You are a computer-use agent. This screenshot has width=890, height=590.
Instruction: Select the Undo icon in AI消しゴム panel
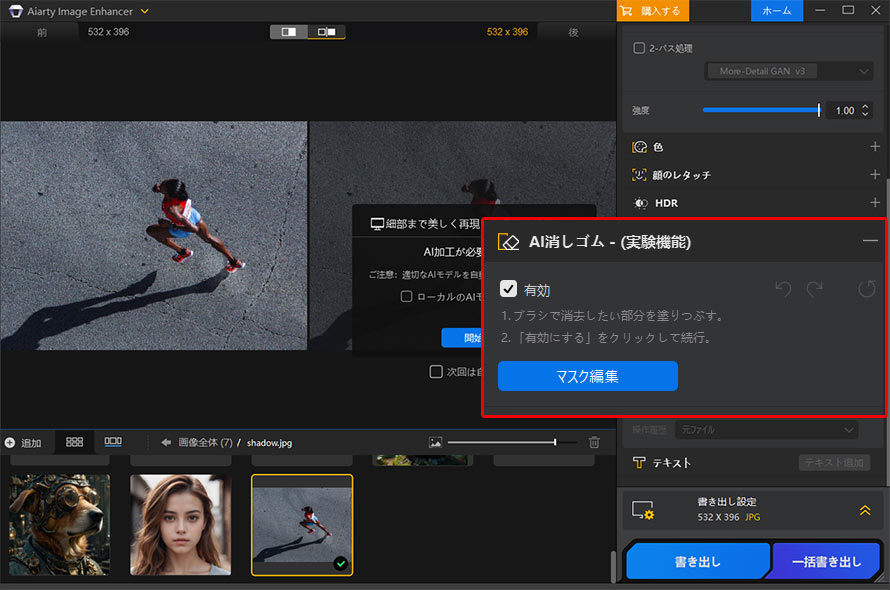click(x=783, y=289)
